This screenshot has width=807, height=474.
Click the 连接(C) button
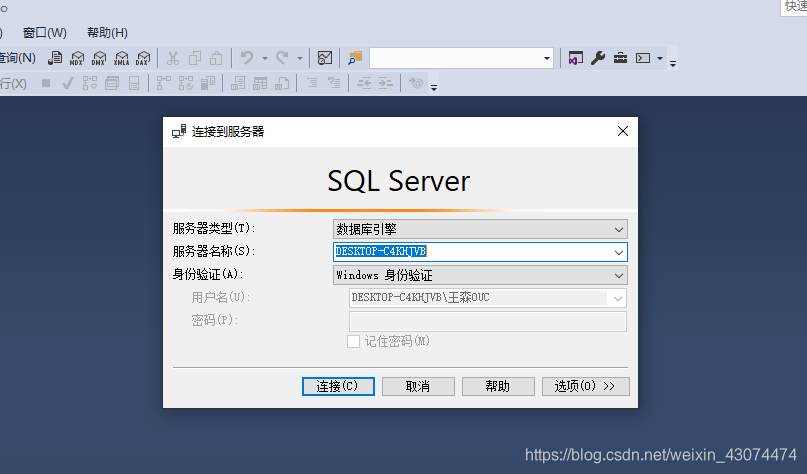point(338,387)
